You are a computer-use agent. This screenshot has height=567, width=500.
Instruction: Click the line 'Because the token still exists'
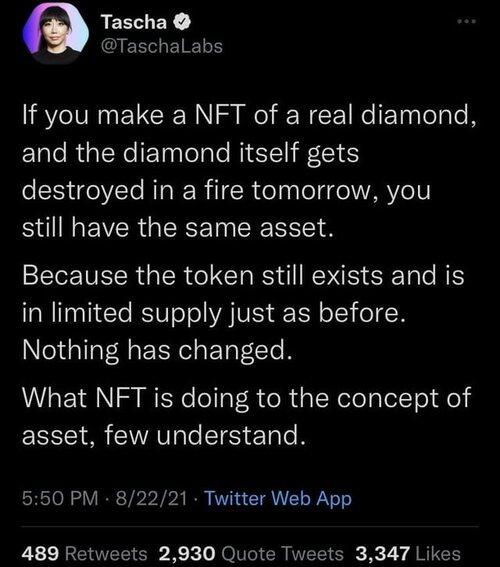click(243, 276)
